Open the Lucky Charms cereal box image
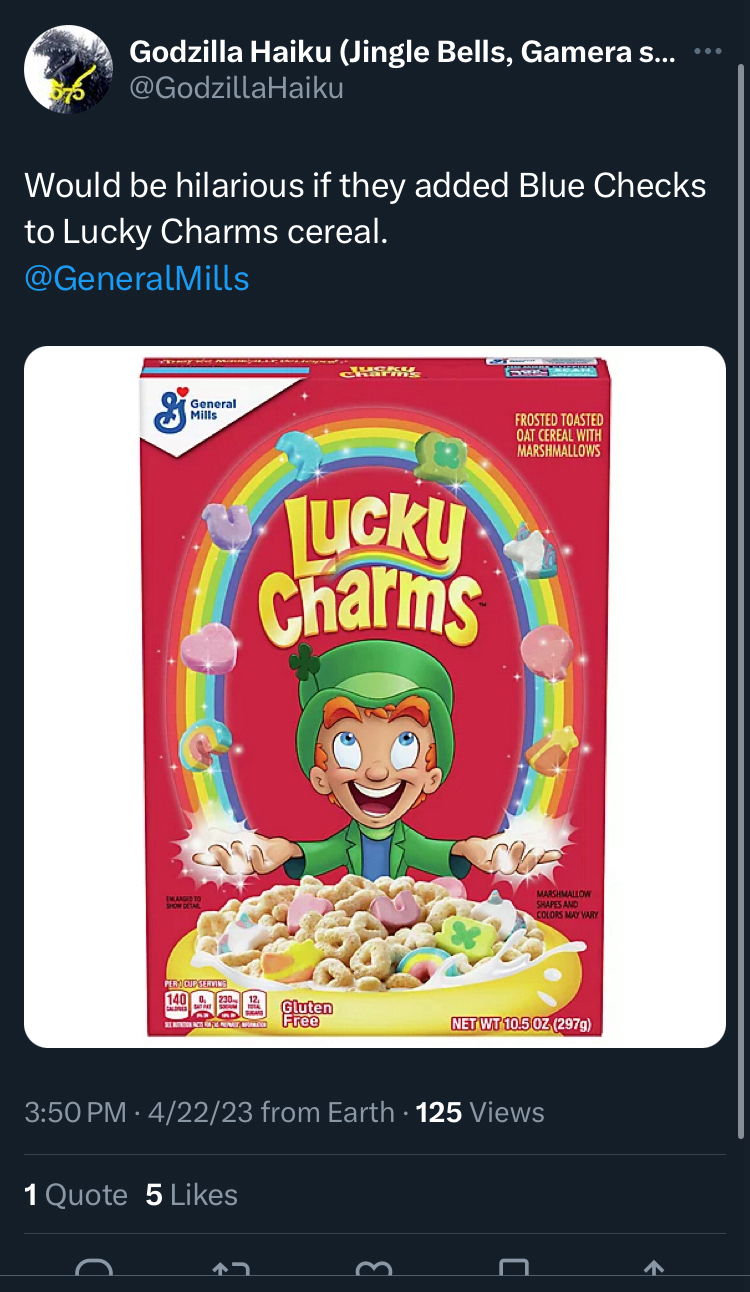 pos(375,697)
